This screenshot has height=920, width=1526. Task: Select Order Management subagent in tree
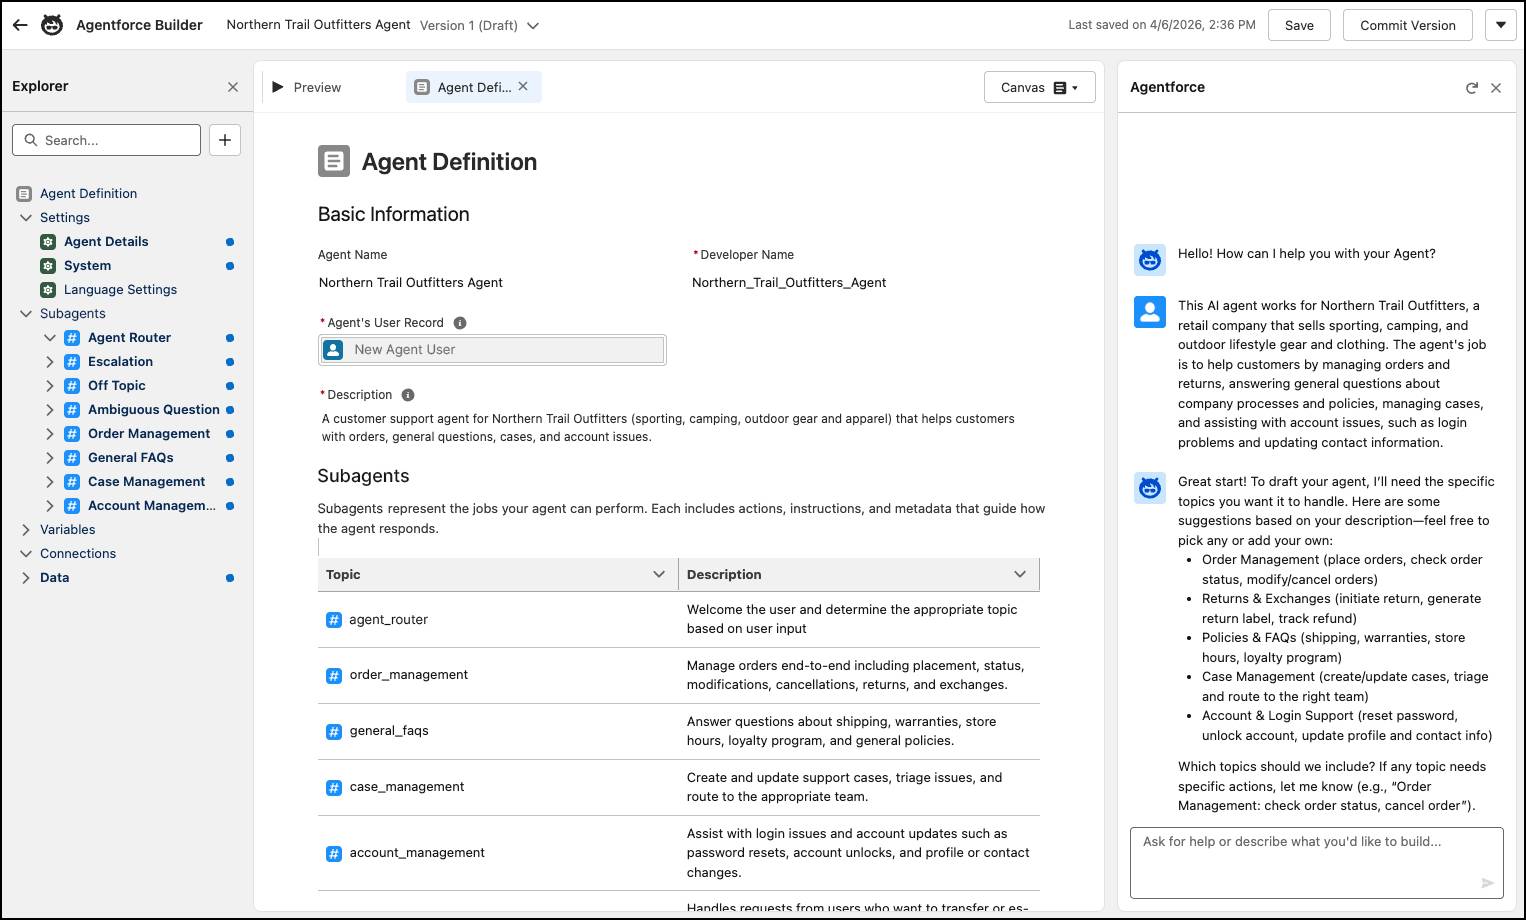click(149, 433)
